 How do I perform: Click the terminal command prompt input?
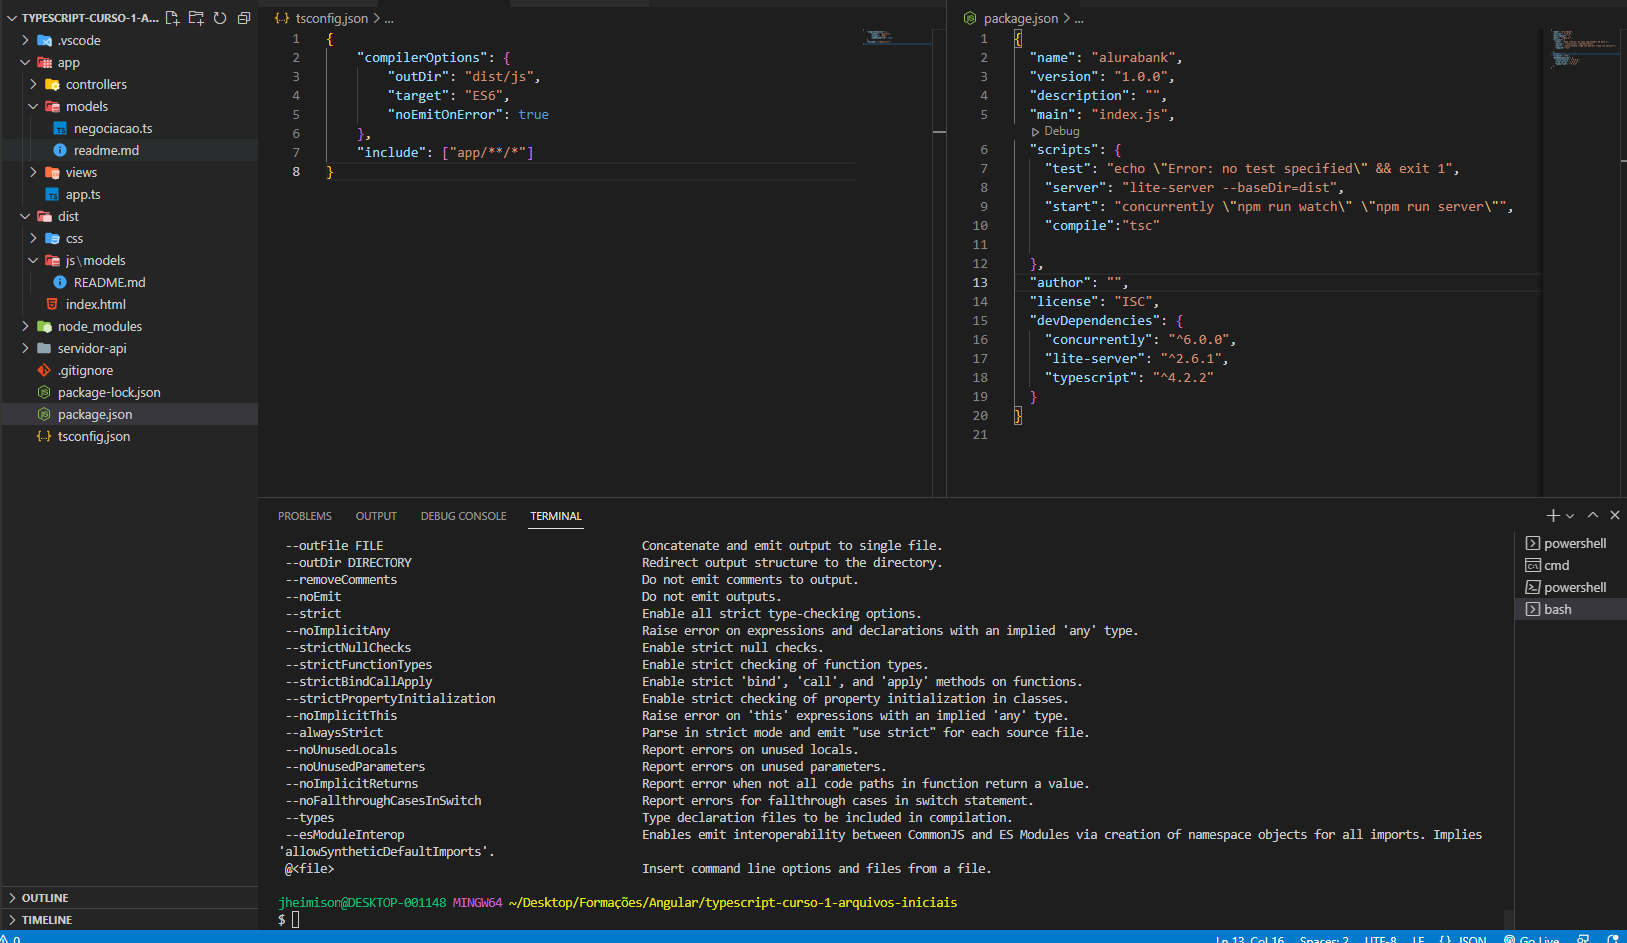[x=295, y=919]
